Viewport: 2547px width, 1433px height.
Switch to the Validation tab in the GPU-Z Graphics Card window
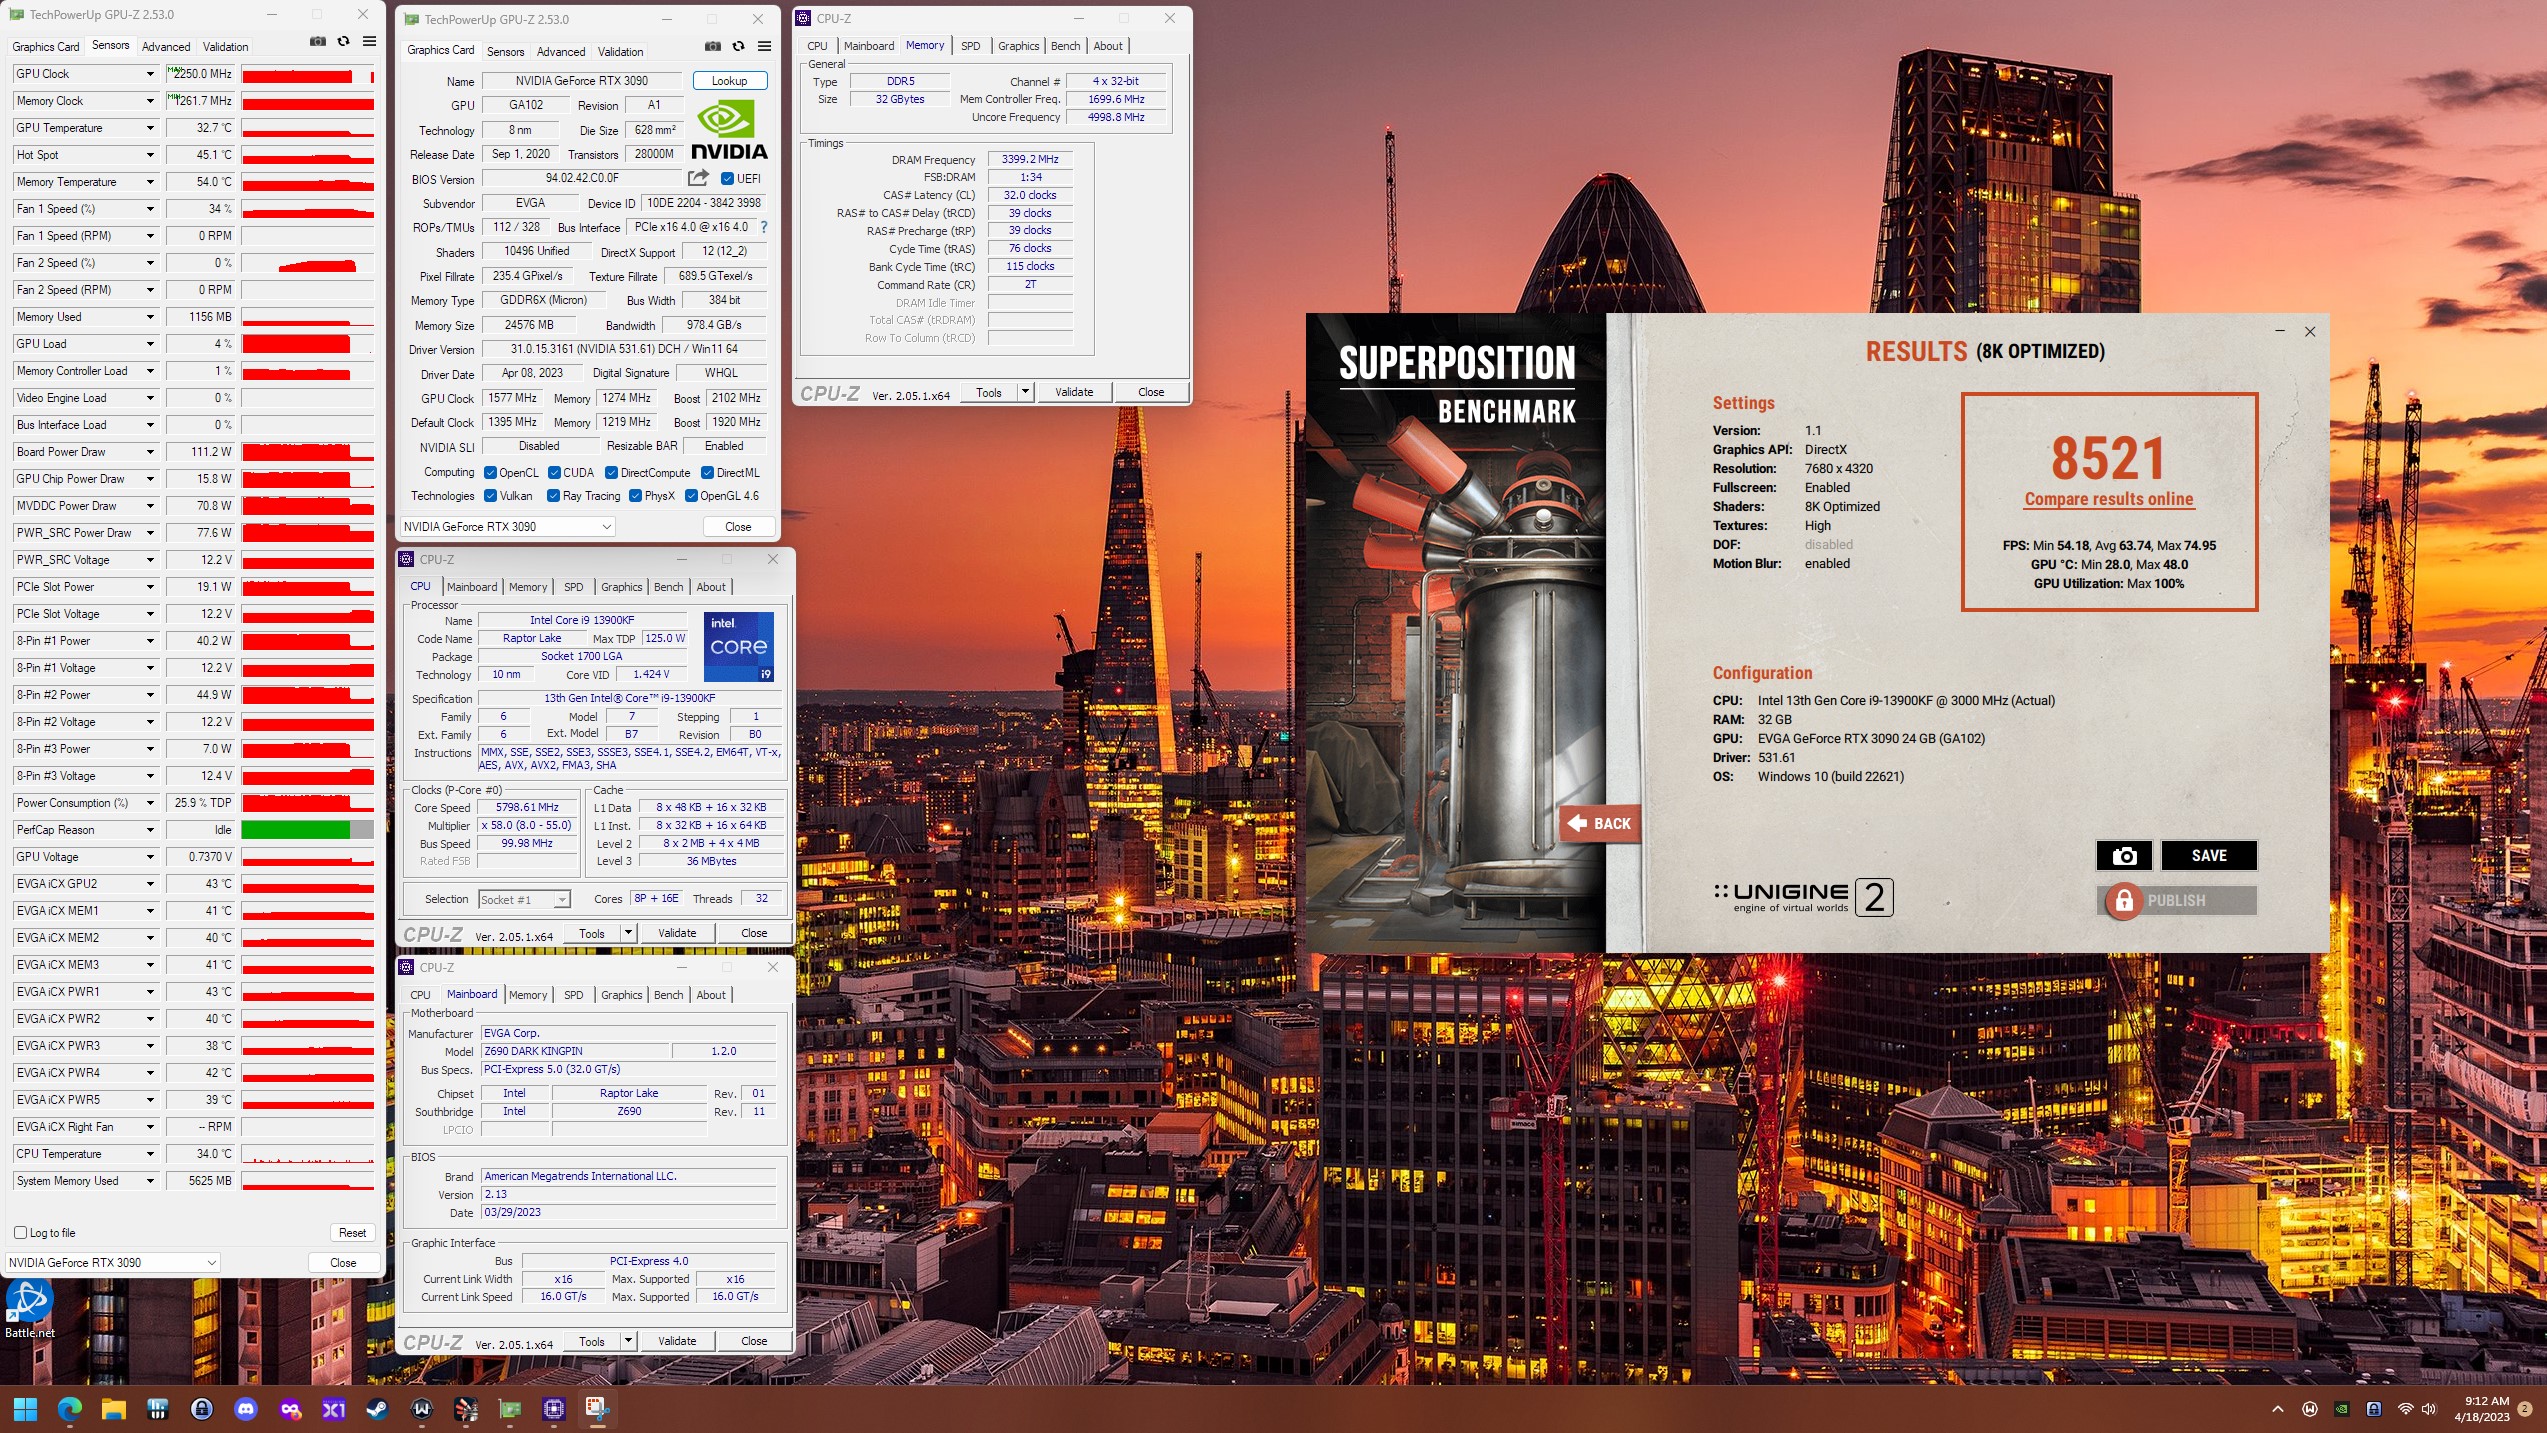620,52
